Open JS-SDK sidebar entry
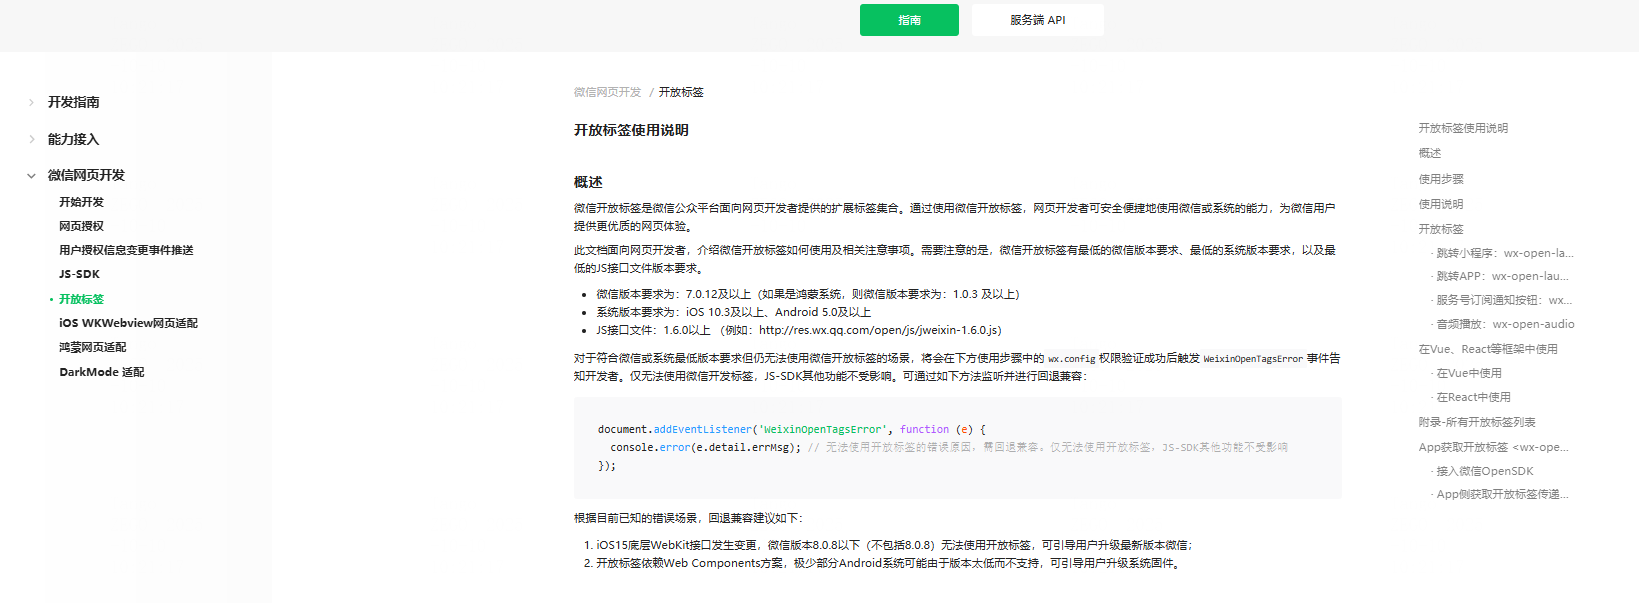The height and width of the screenshot is (603, 1639). (x=79, y=274)
